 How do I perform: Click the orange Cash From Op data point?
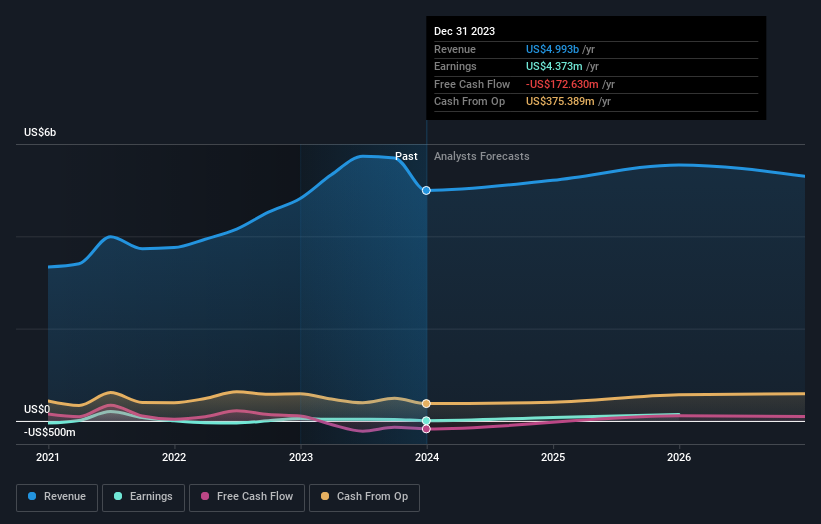point(426,404)
